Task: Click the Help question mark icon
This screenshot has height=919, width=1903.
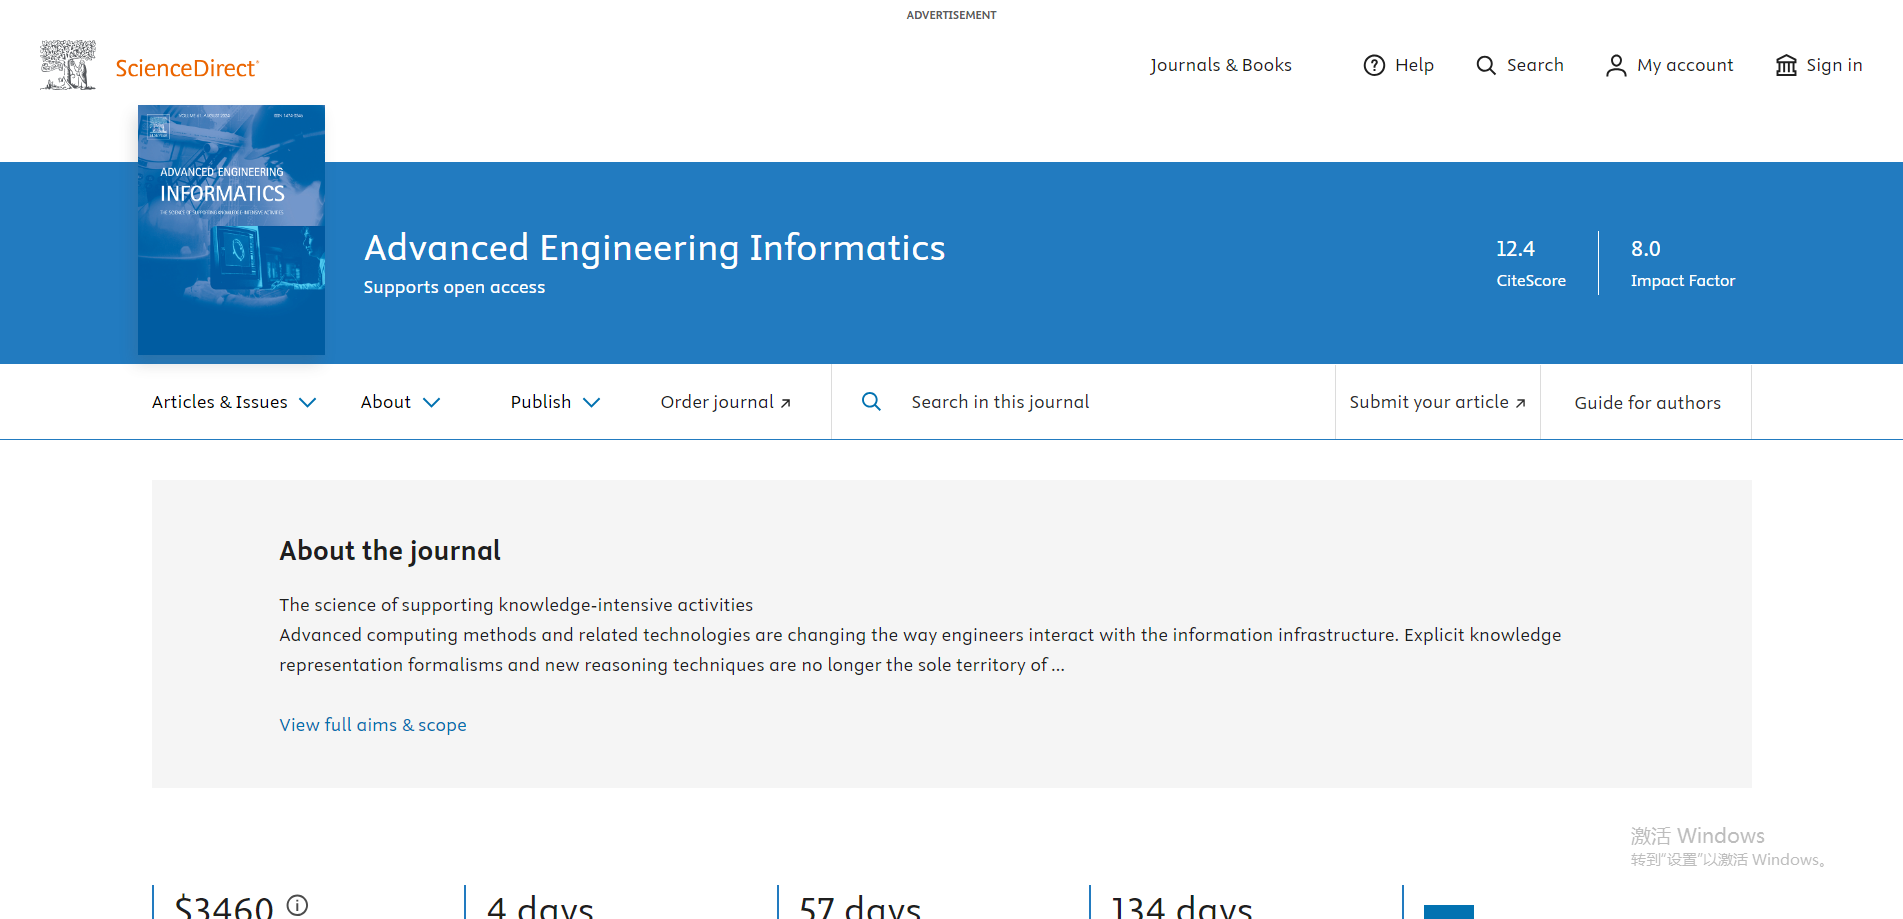Action: [x=1374, y=65]
